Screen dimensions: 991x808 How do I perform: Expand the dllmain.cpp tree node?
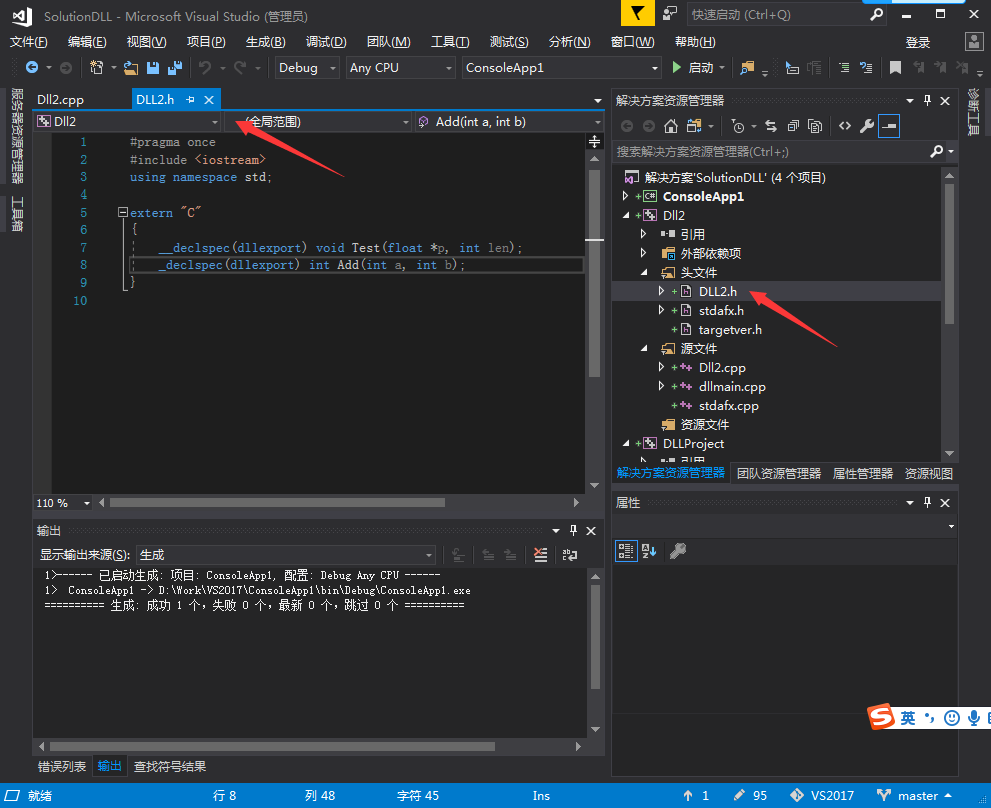661,386
